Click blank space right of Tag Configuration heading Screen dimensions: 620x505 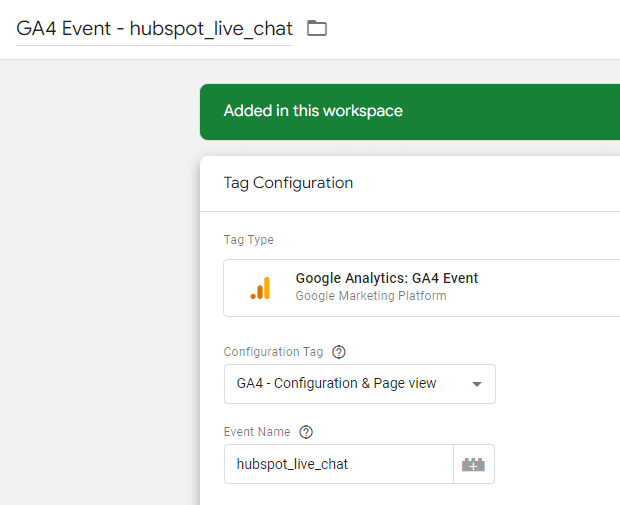click(x=486, y=183)
